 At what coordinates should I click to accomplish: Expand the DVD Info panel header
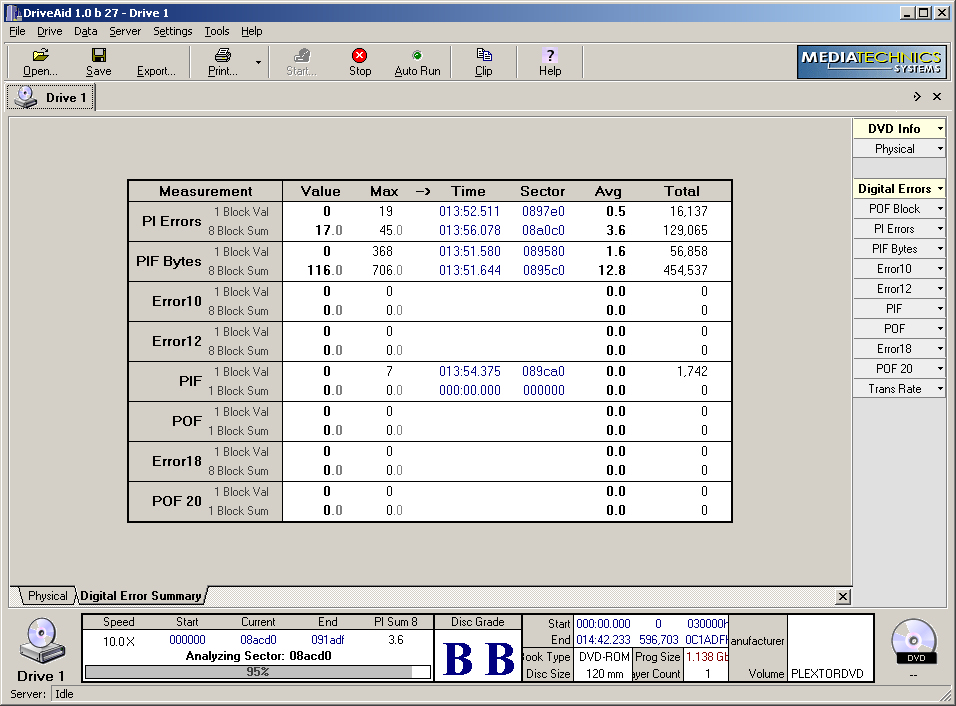click(898, 129)
